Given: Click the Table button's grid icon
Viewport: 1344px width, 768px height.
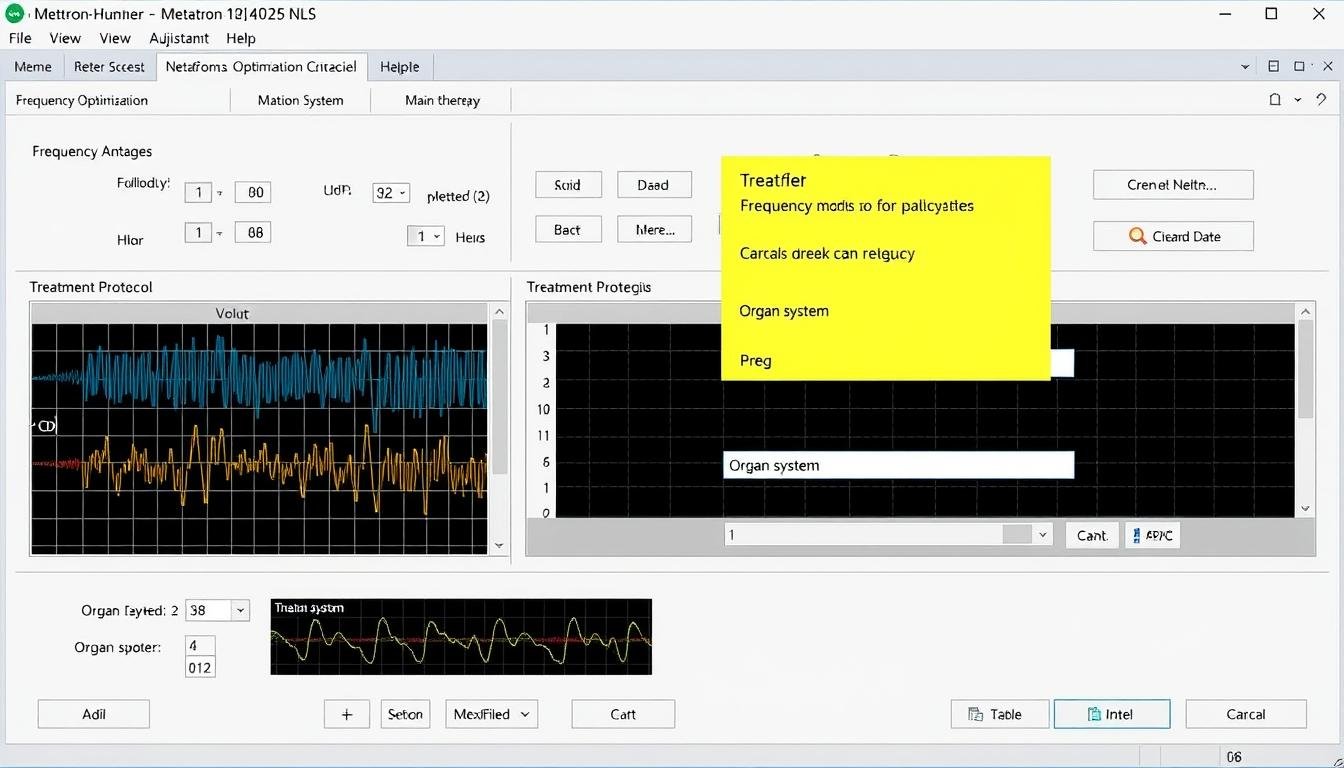Looking at the screenshot, I should [975, 714].
